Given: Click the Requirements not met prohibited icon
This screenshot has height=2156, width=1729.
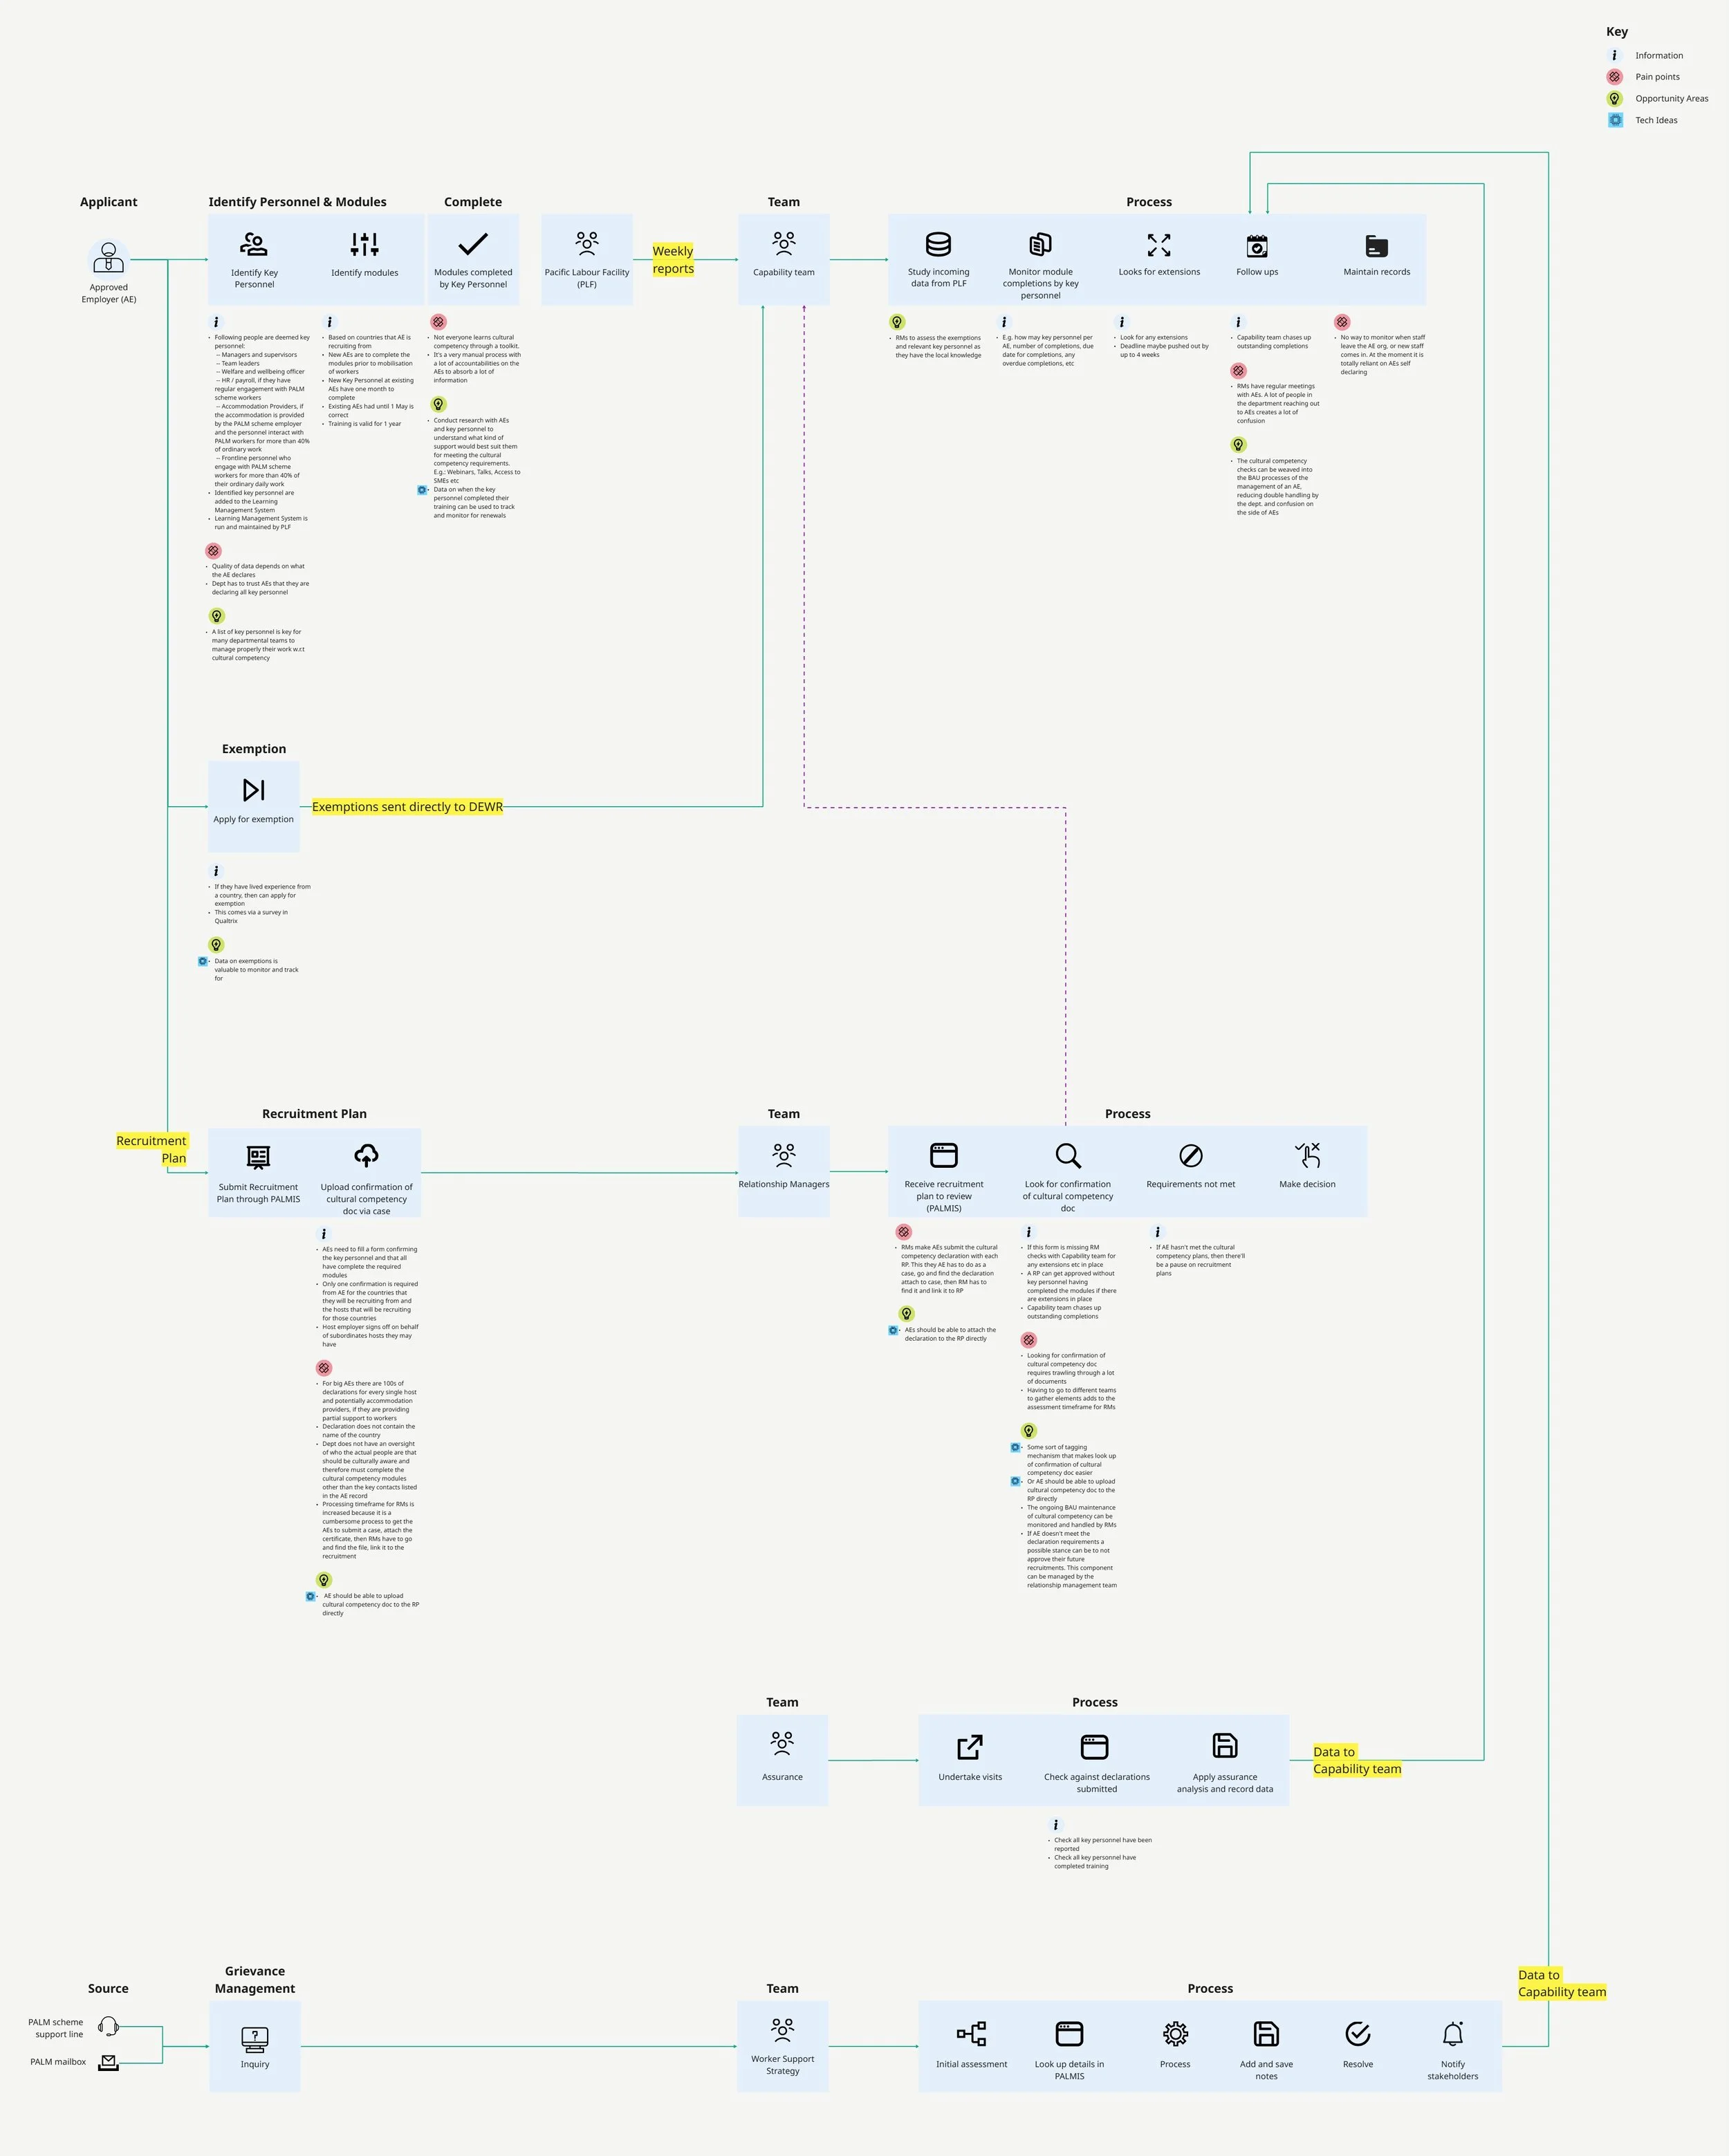Looking at the screenshot, I should pyautogui.click(x=1190, y=1156).
